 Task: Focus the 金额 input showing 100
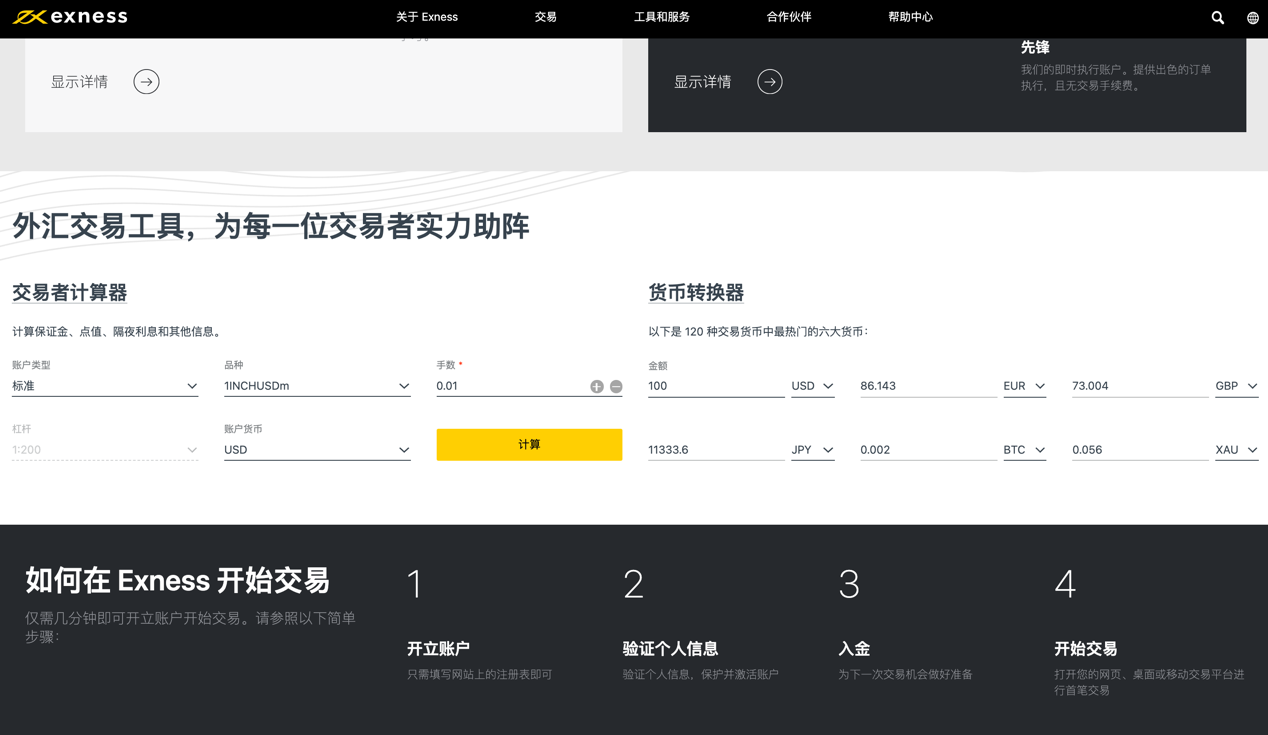[x=716, y=386]
